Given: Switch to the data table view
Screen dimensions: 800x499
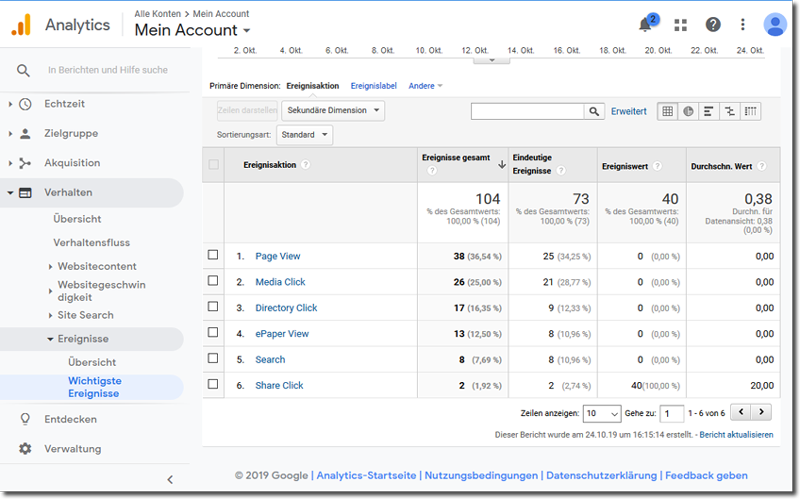Looking at the screenshot, I should pos(667,111).
